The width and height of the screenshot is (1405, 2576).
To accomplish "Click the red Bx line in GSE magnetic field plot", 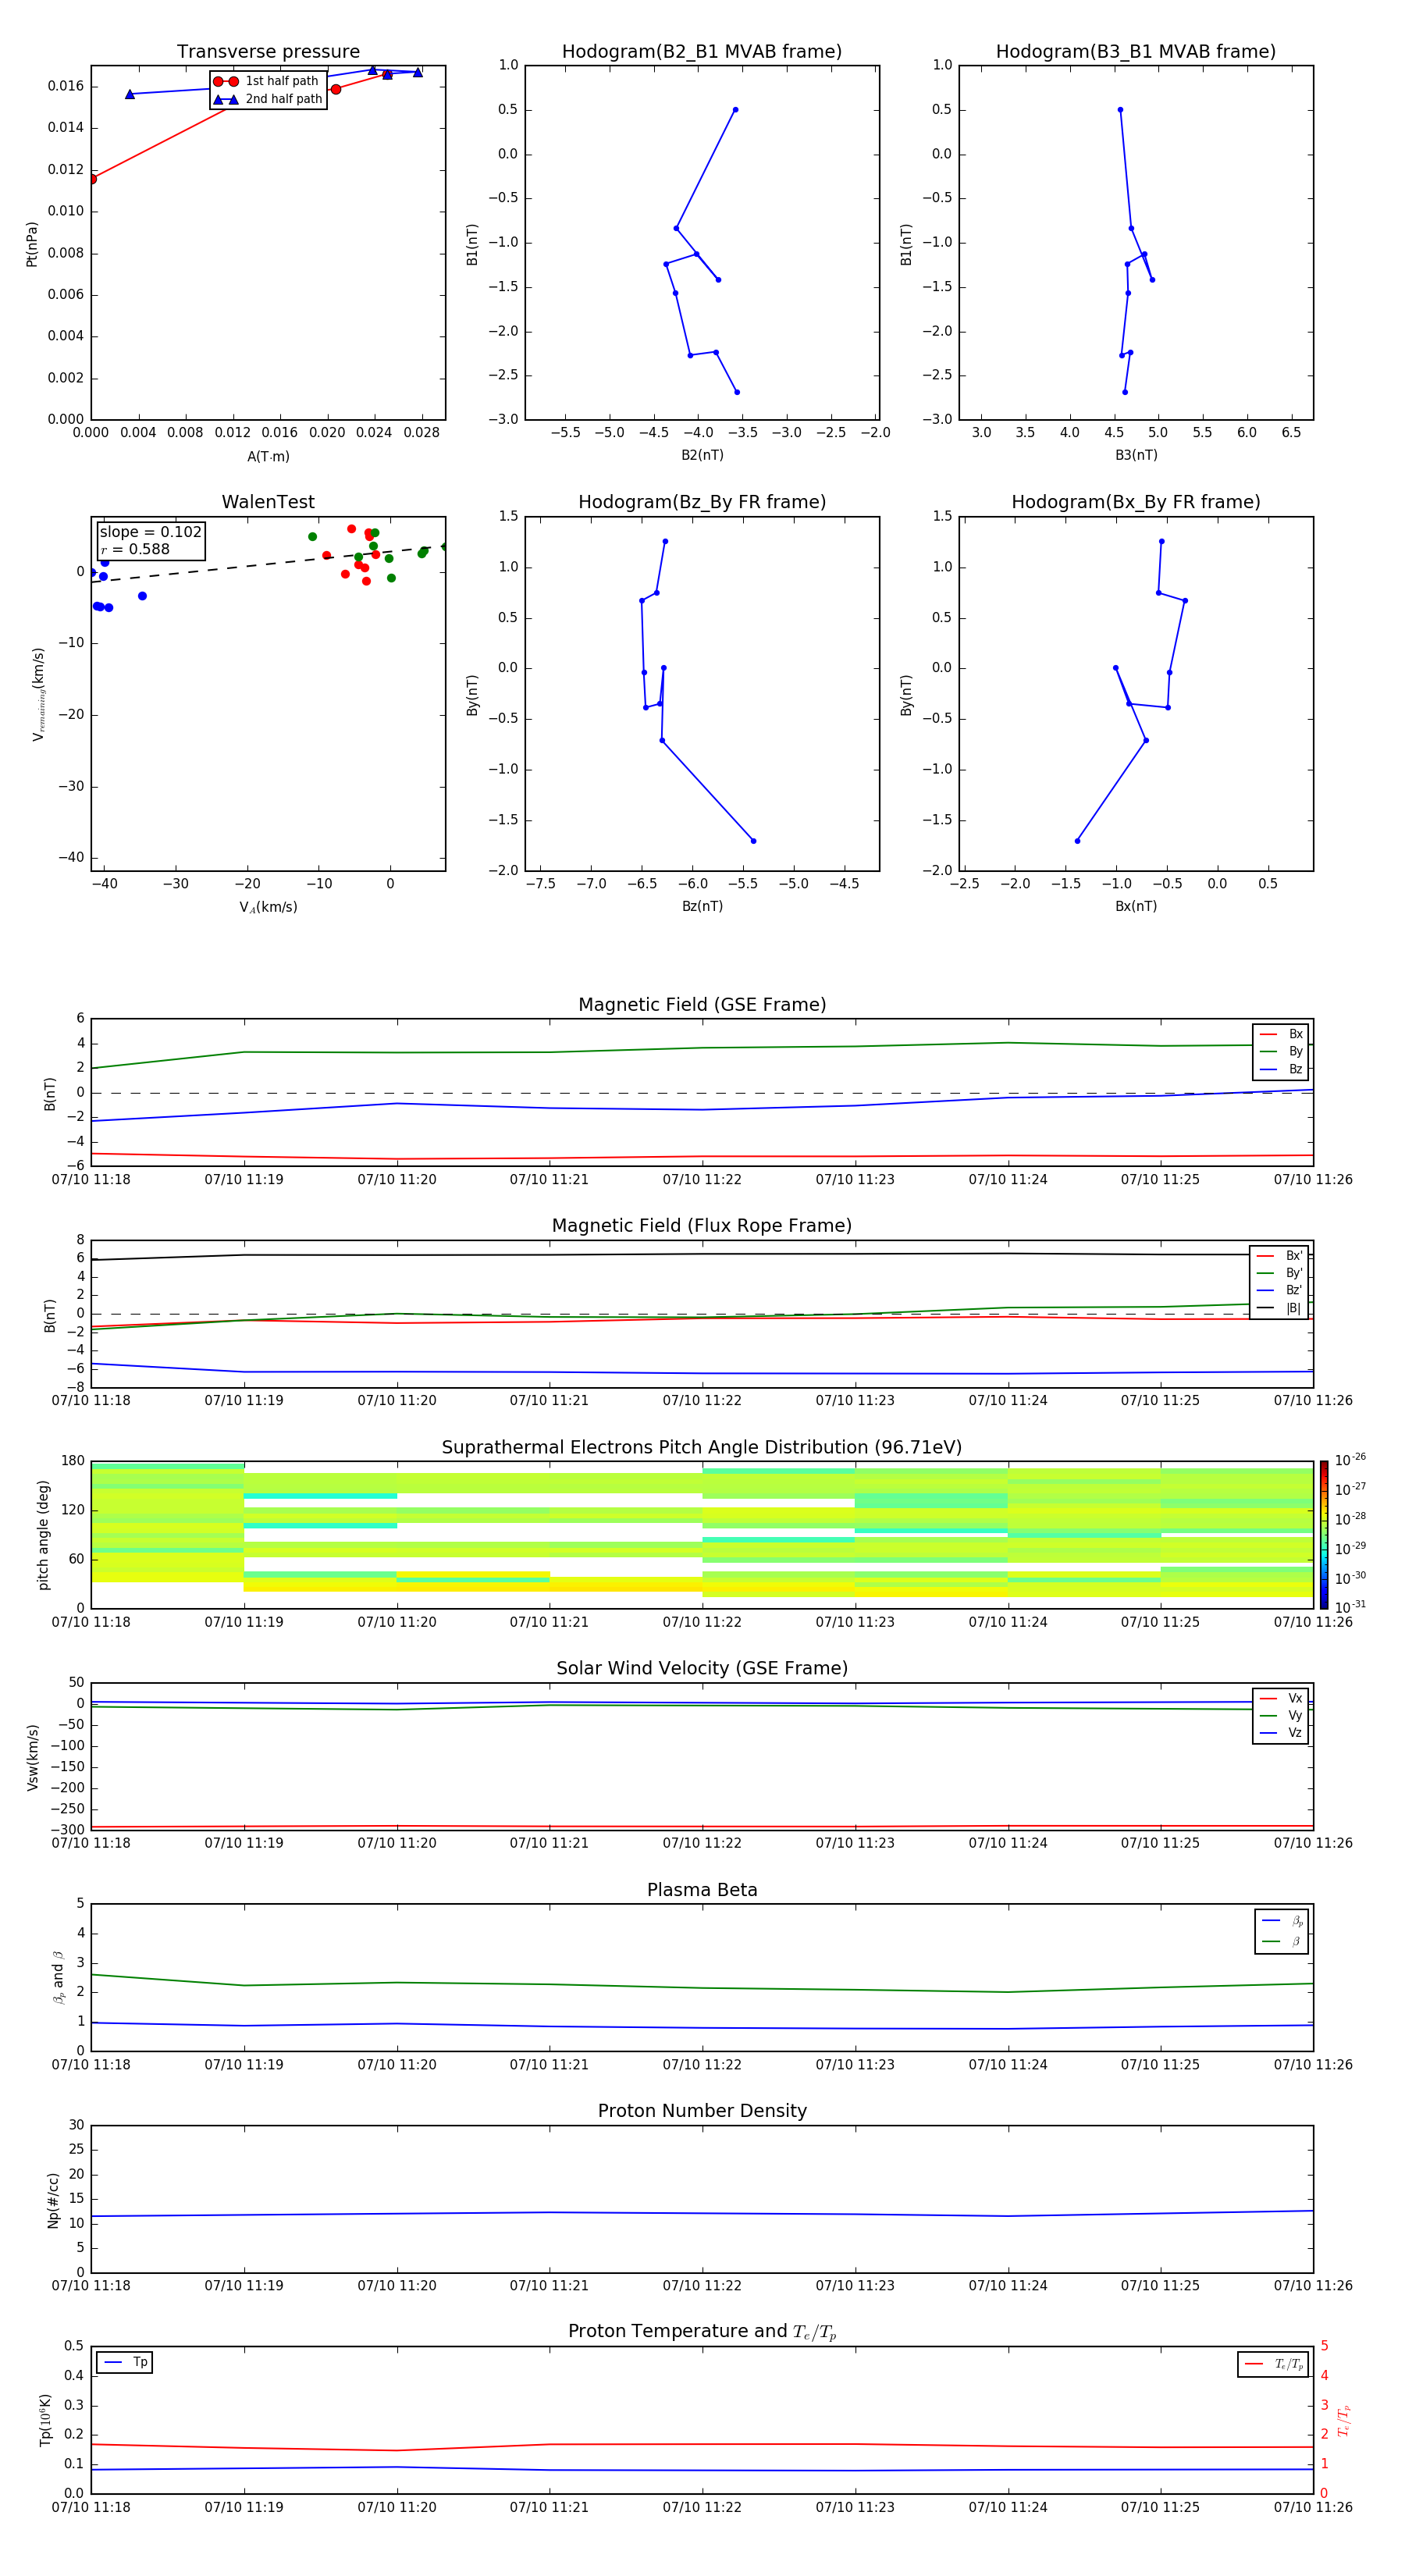I will click(702, 1156).
